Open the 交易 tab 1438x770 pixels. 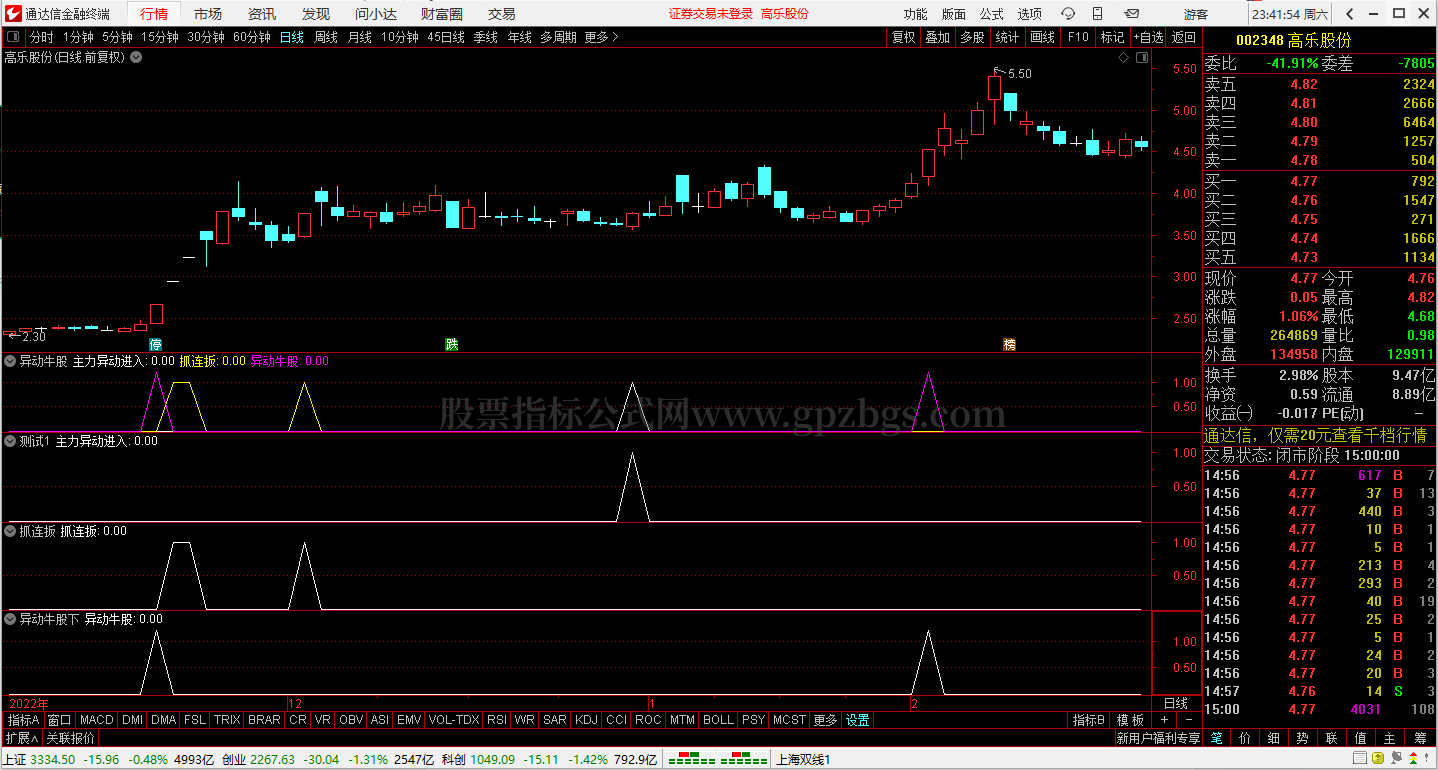click(x=502, y=14)
